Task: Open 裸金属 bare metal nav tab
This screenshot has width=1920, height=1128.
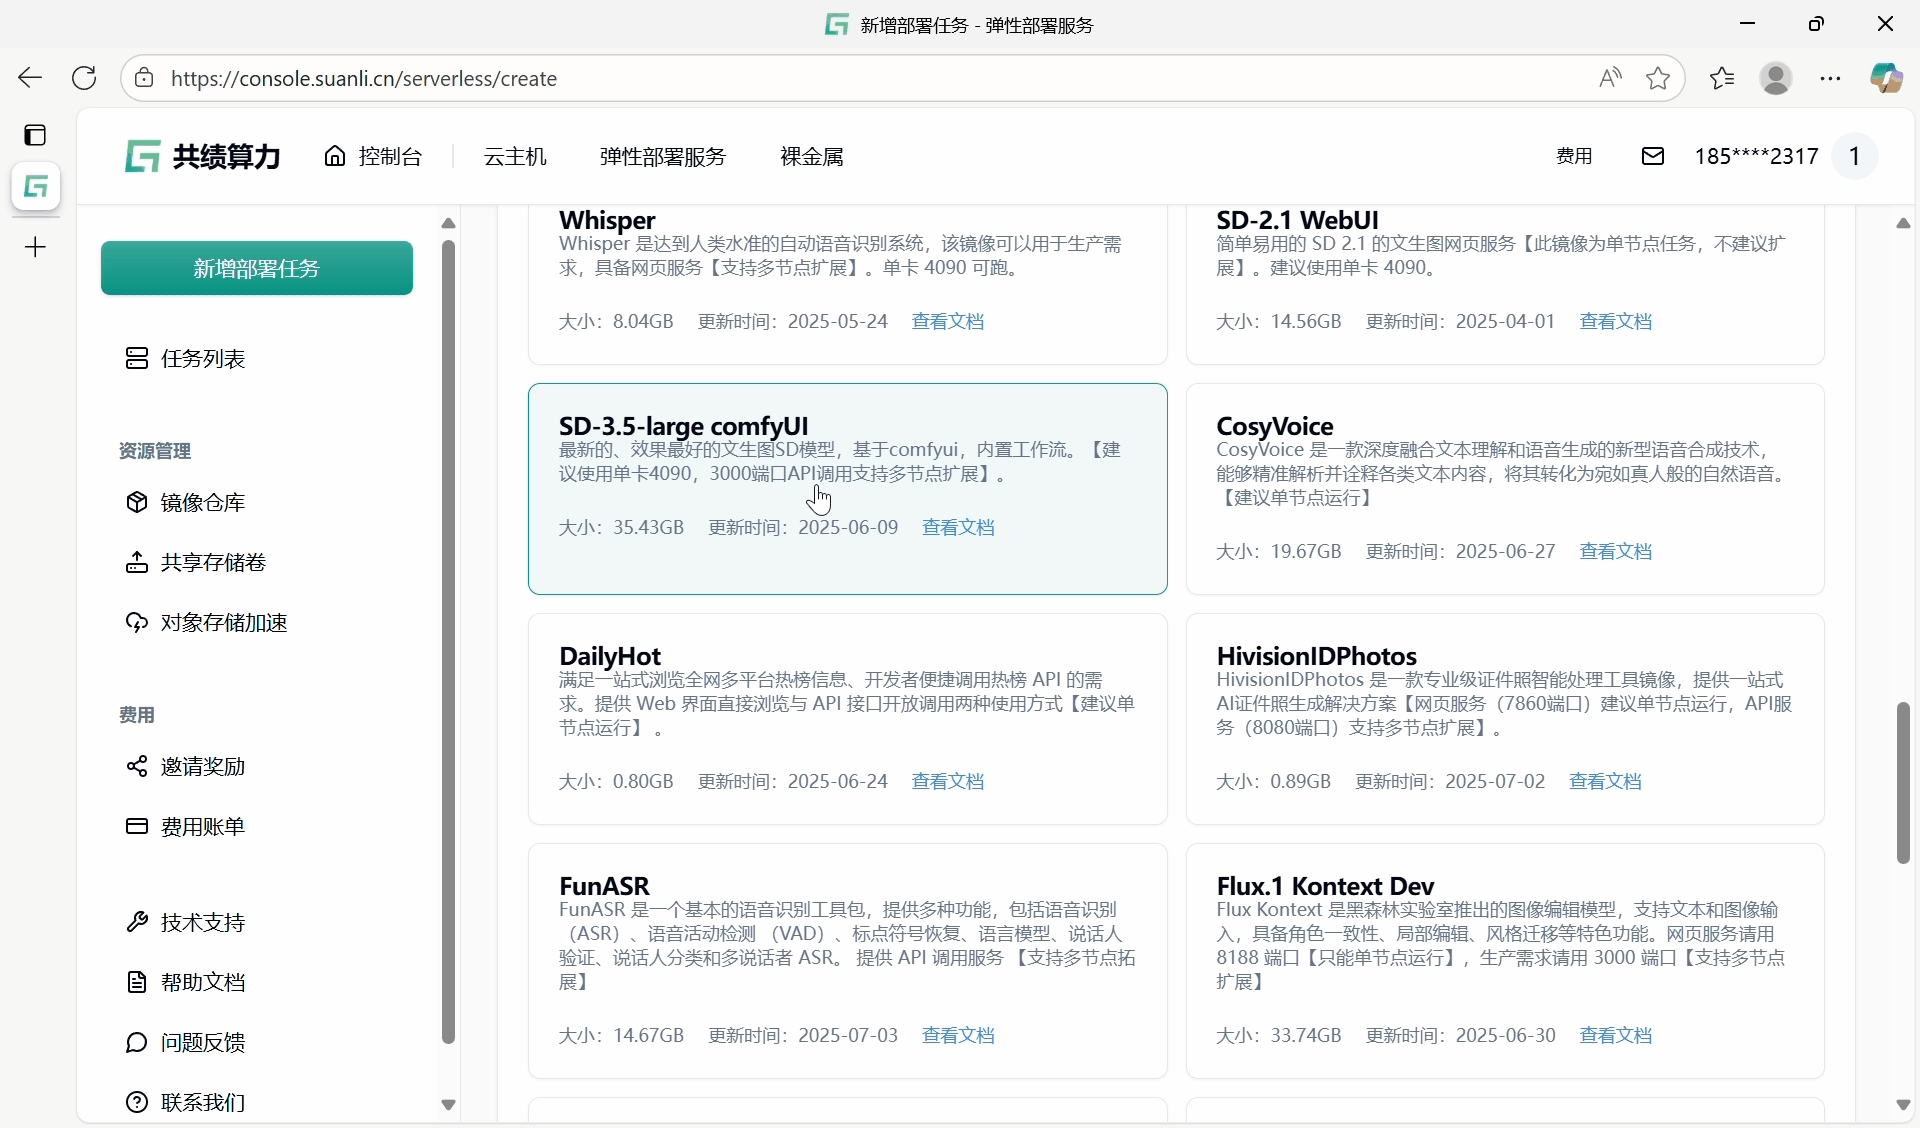Action: pos(811,156)
